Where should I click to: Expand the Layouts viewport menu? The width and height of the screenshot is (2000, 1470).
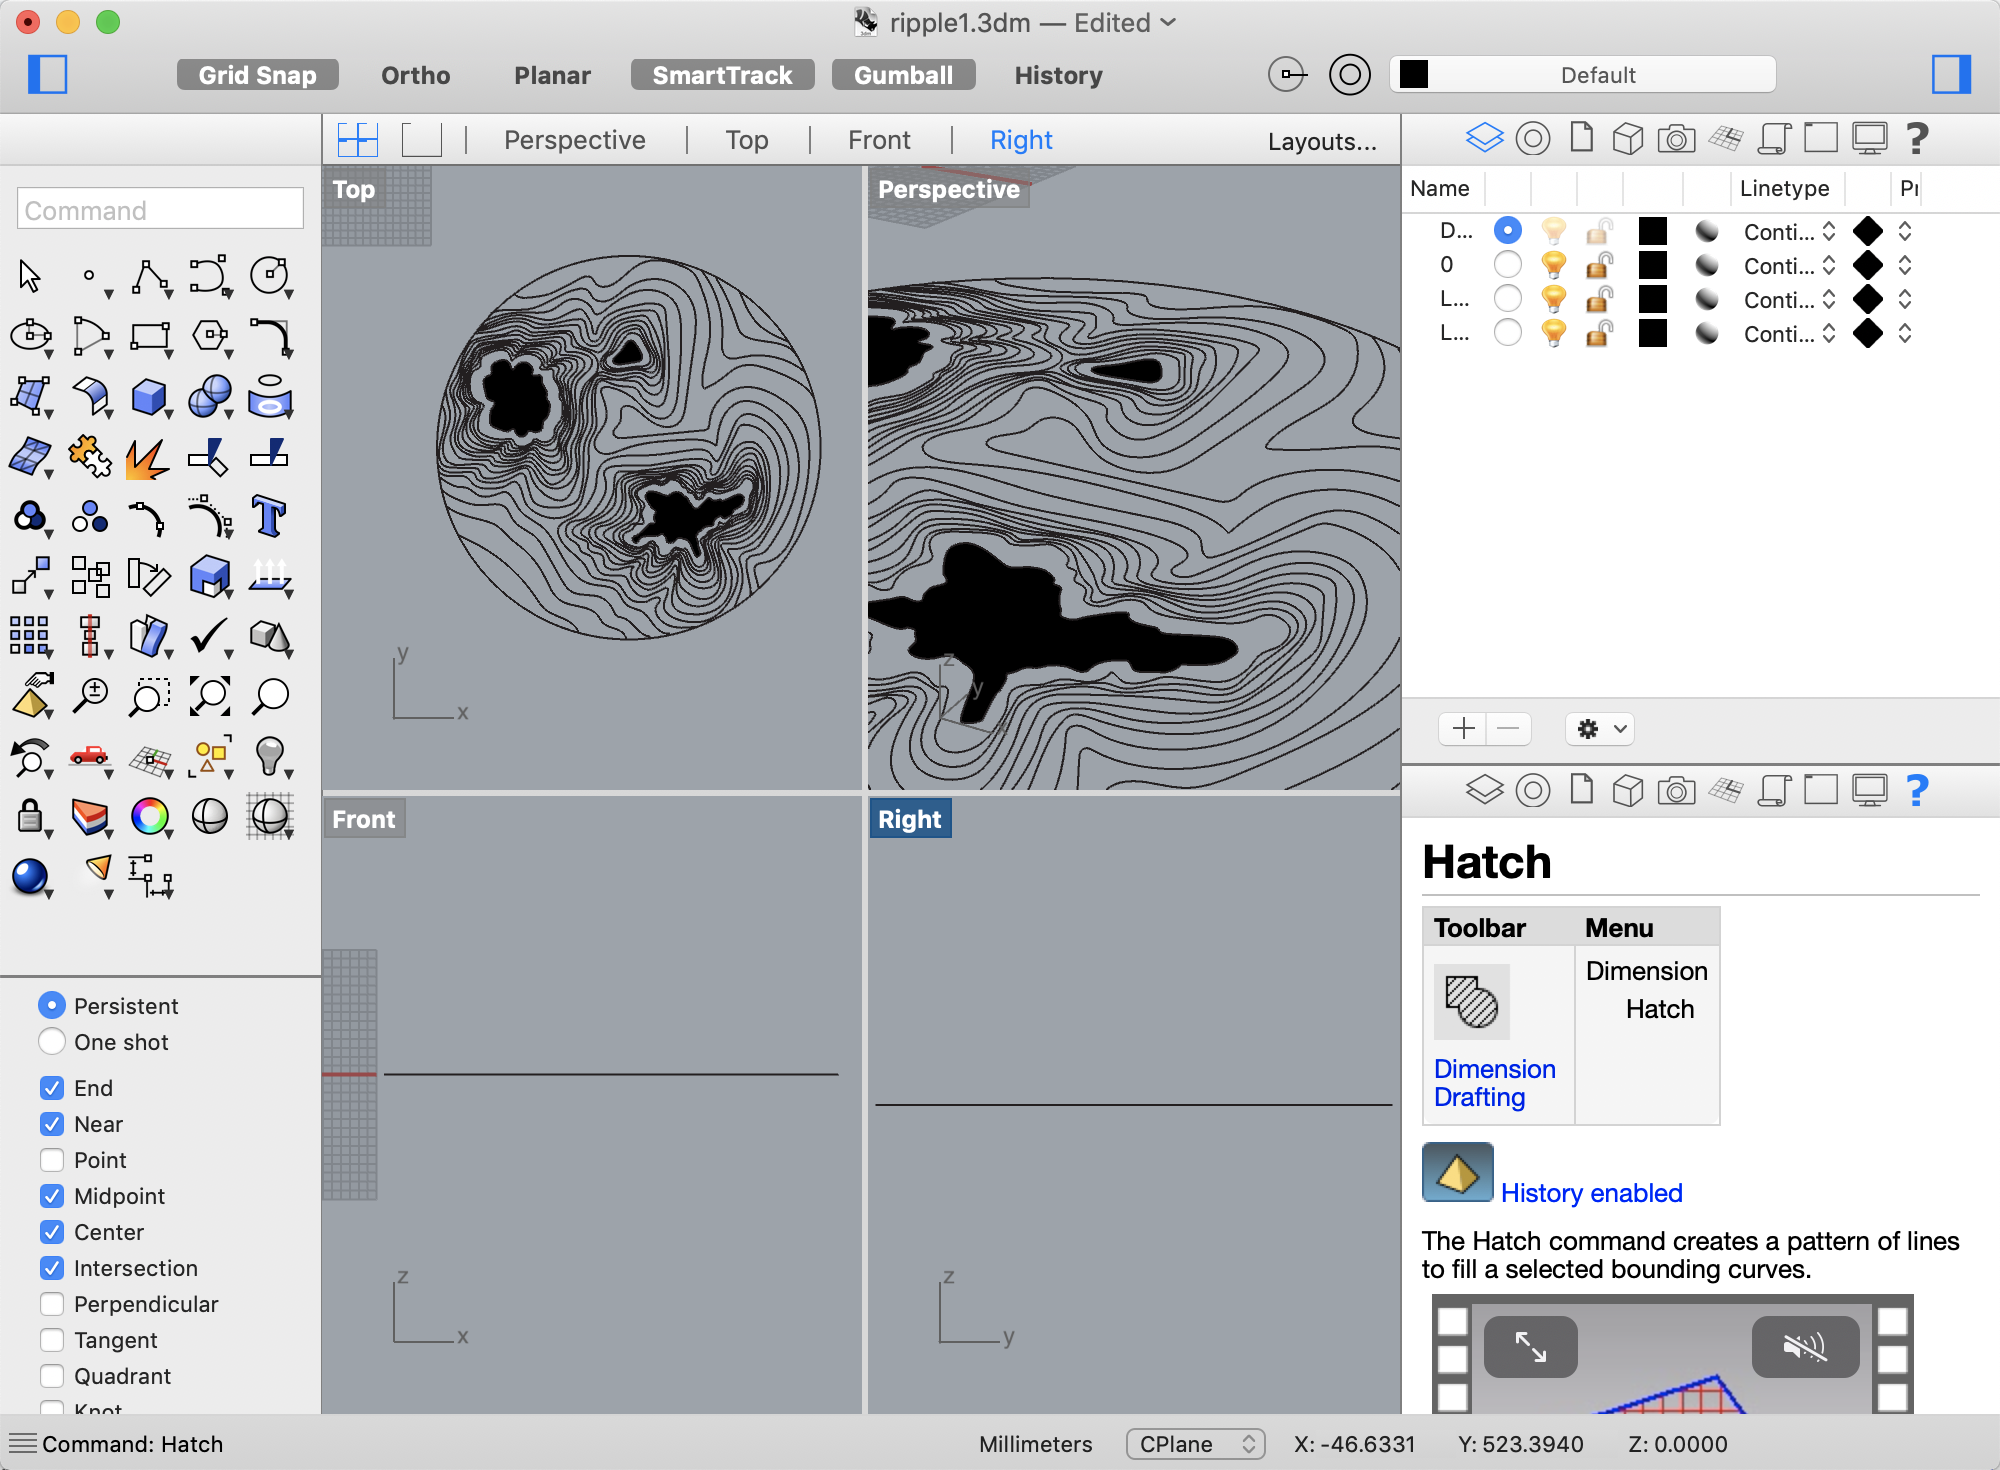click(1321, 138)
